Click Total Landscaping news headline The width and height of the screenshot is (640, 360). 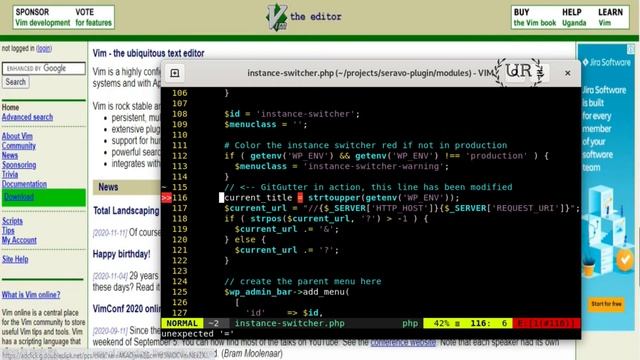click(126, 211)
